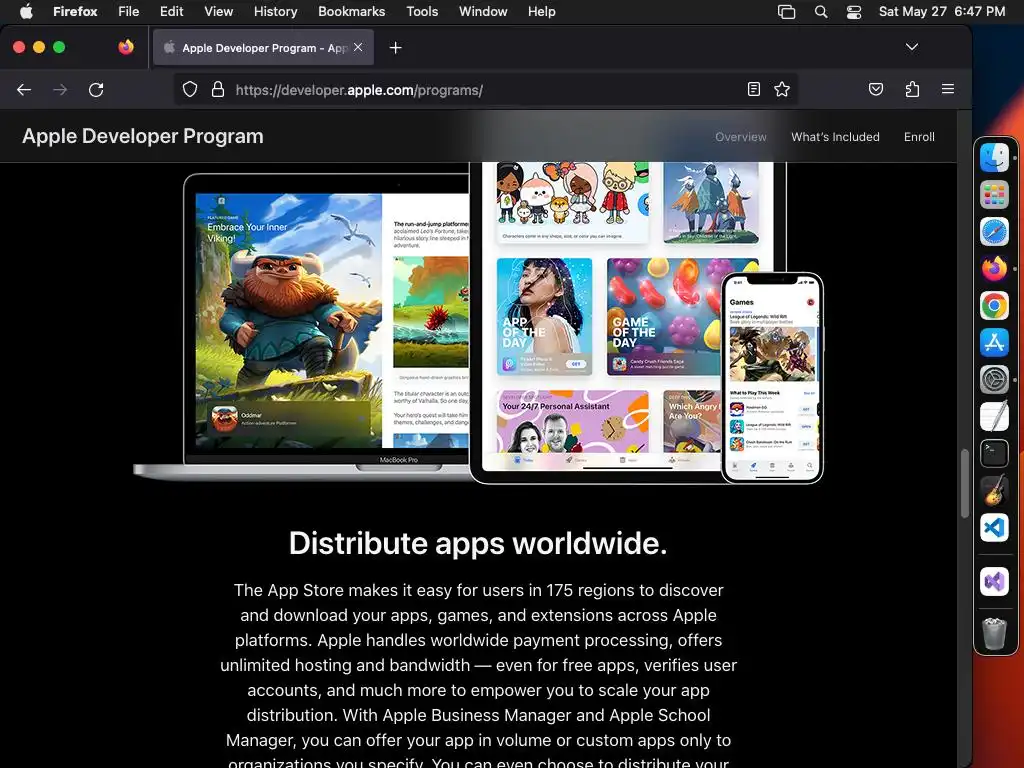Open the Trash in the Dock
Screen dimensions: 1024x768
994,633
